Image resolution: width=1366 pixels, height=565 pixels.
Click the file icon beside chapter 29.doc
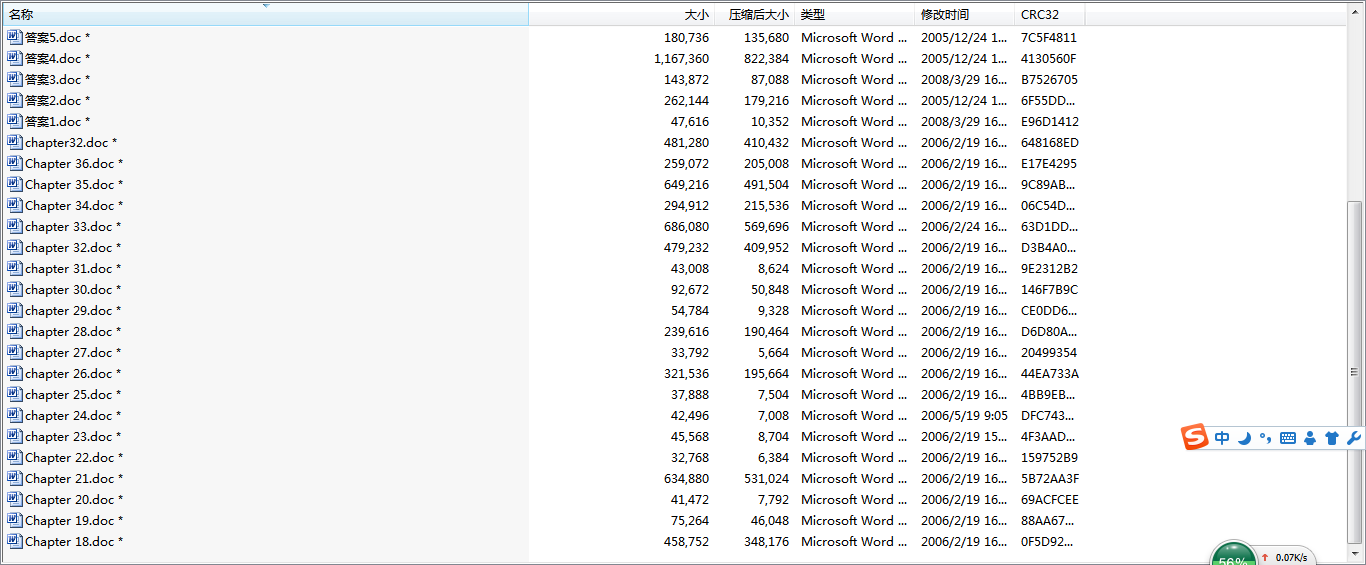pyautogui.click(x=14, y=310)
